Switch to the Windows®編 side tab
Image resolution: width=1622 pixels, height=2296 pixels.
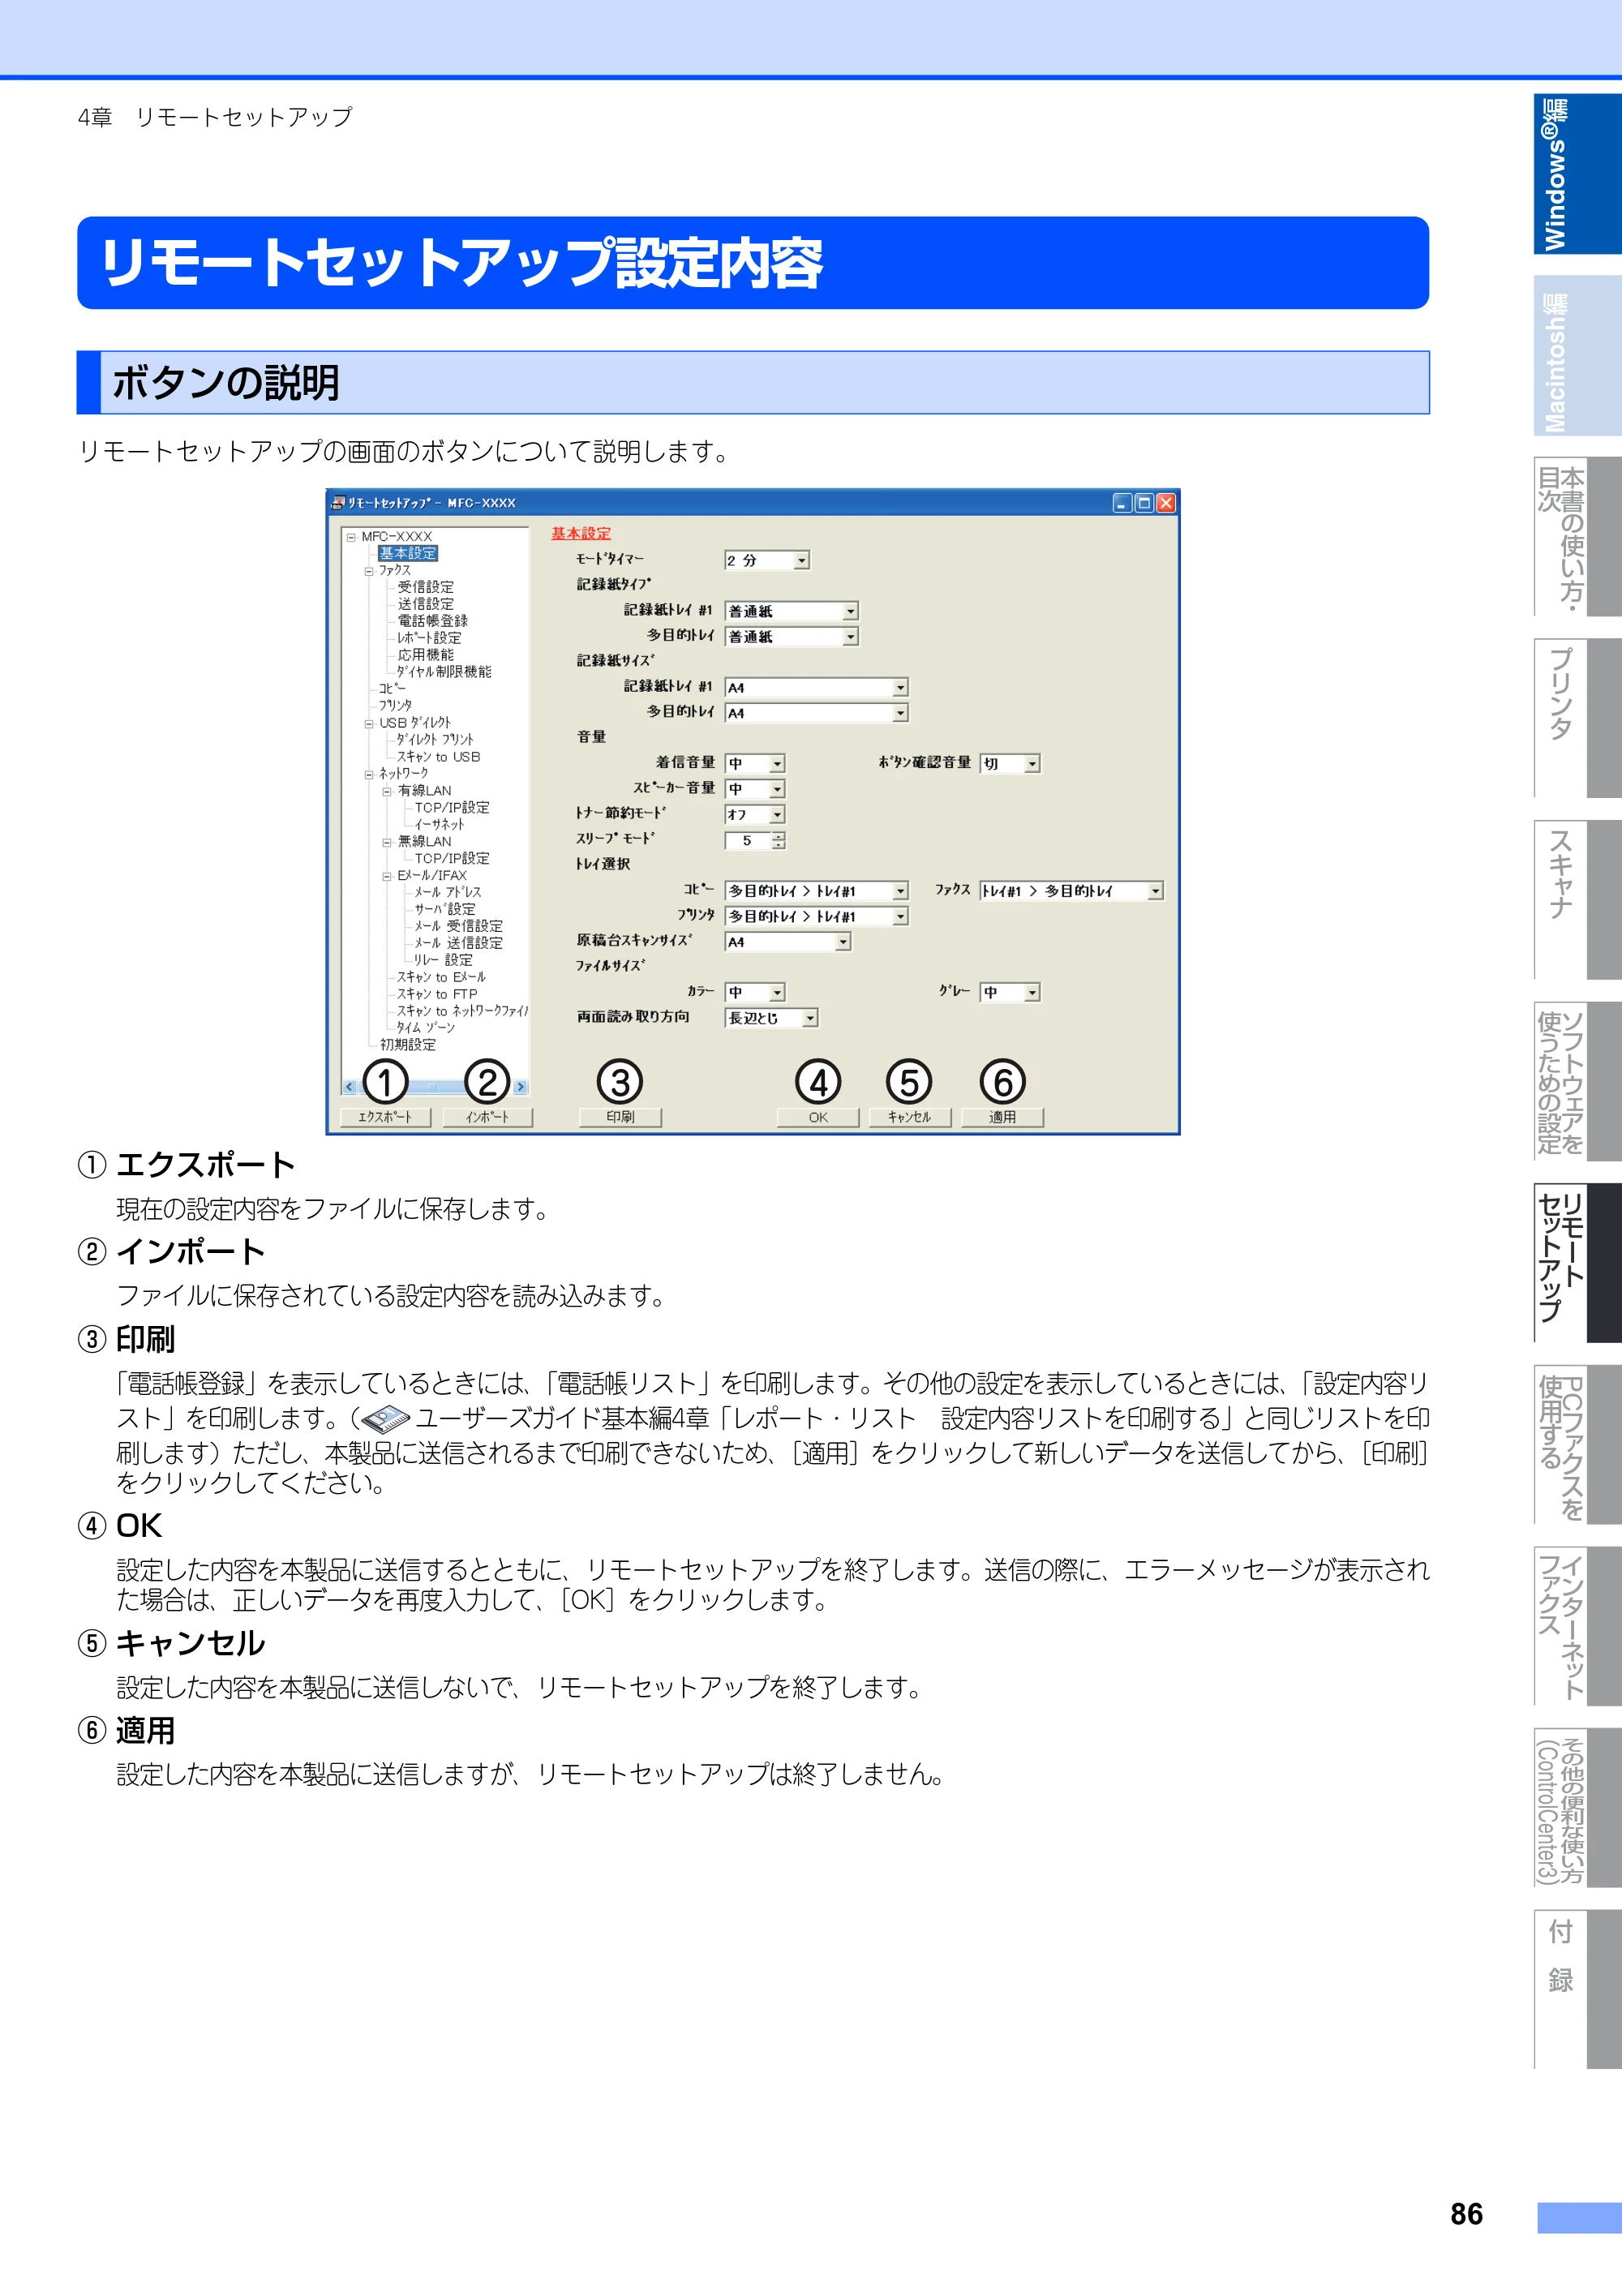1577,174
